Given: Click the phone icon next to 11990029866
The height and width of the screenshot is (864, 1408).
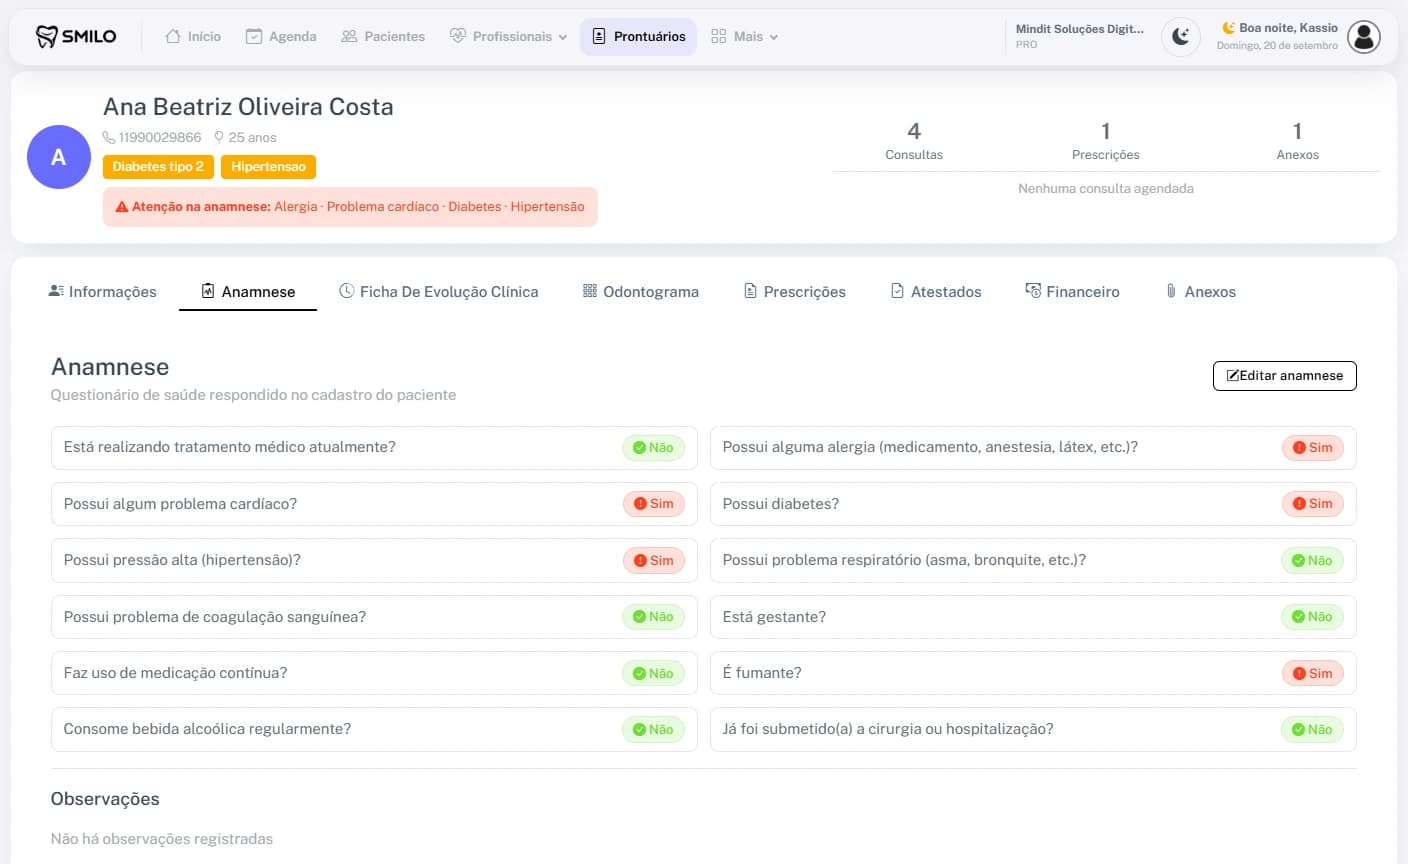Looking at the screenshot, I should [x=109, y=137].
